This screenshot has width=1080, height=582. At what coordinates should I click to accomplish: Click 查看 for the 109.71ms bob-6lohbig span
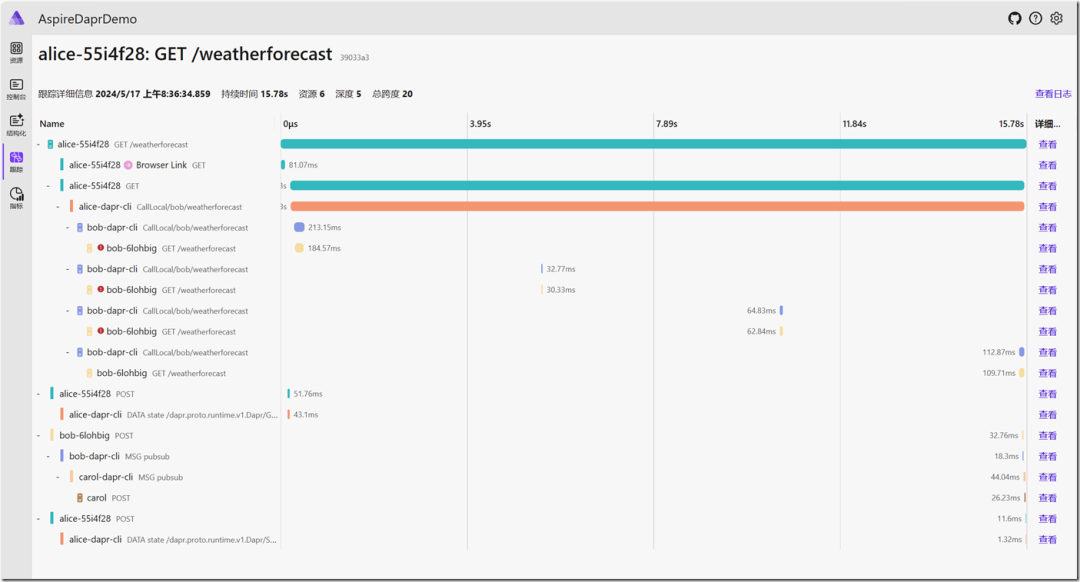(1048, 373)
